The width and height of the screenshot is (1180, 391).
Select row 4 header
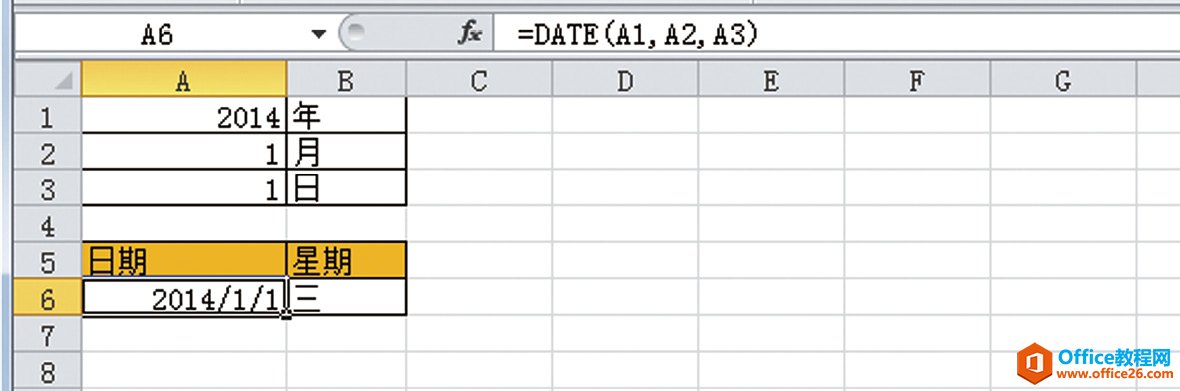click(x=47, y=224)
